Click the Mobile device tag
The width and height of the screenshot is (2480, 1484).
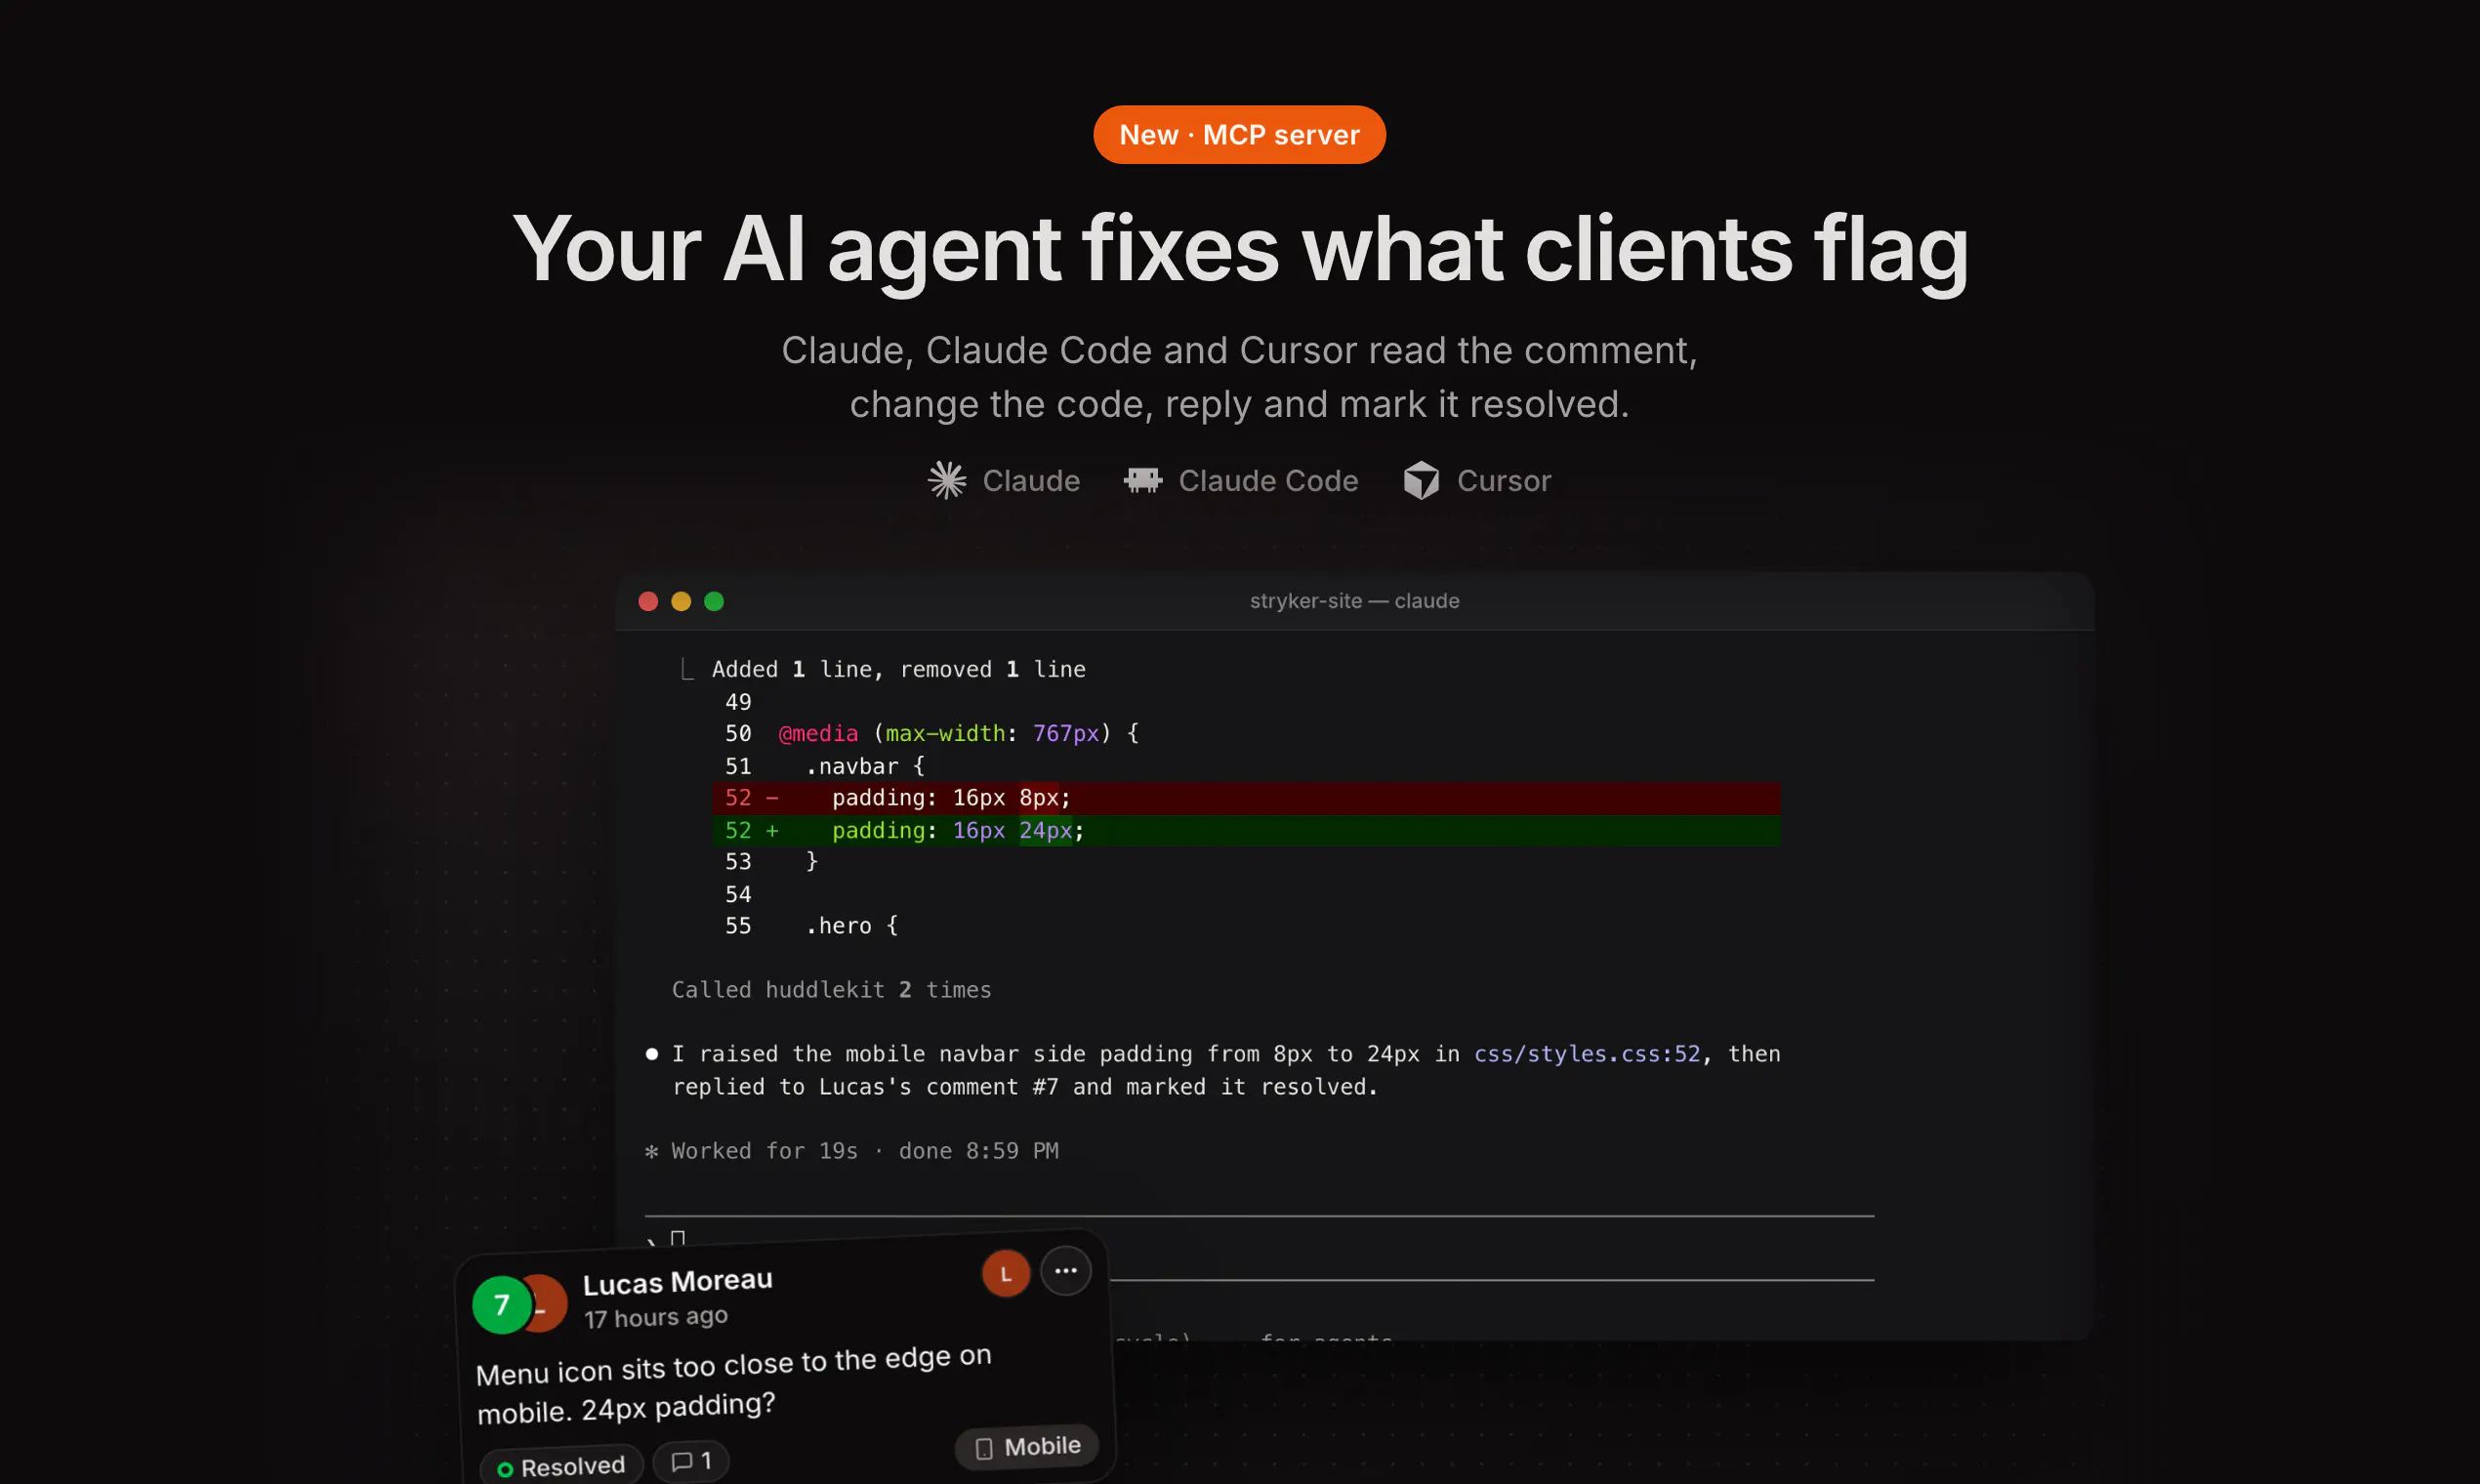click(1026, 1447)
